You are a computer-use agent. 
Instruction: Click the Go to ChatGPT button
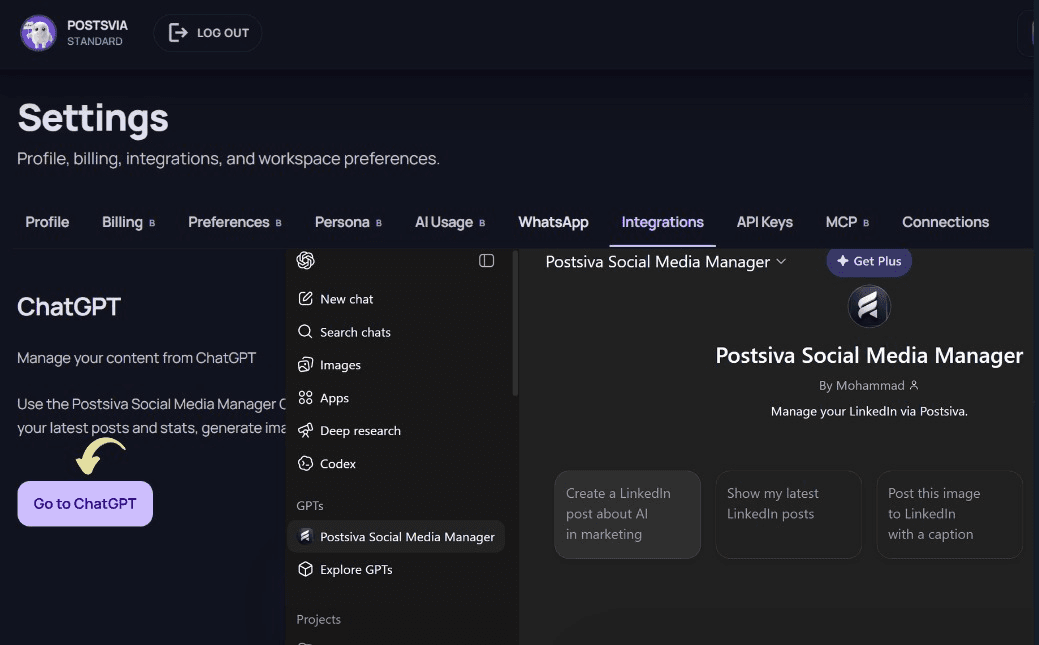84,503
